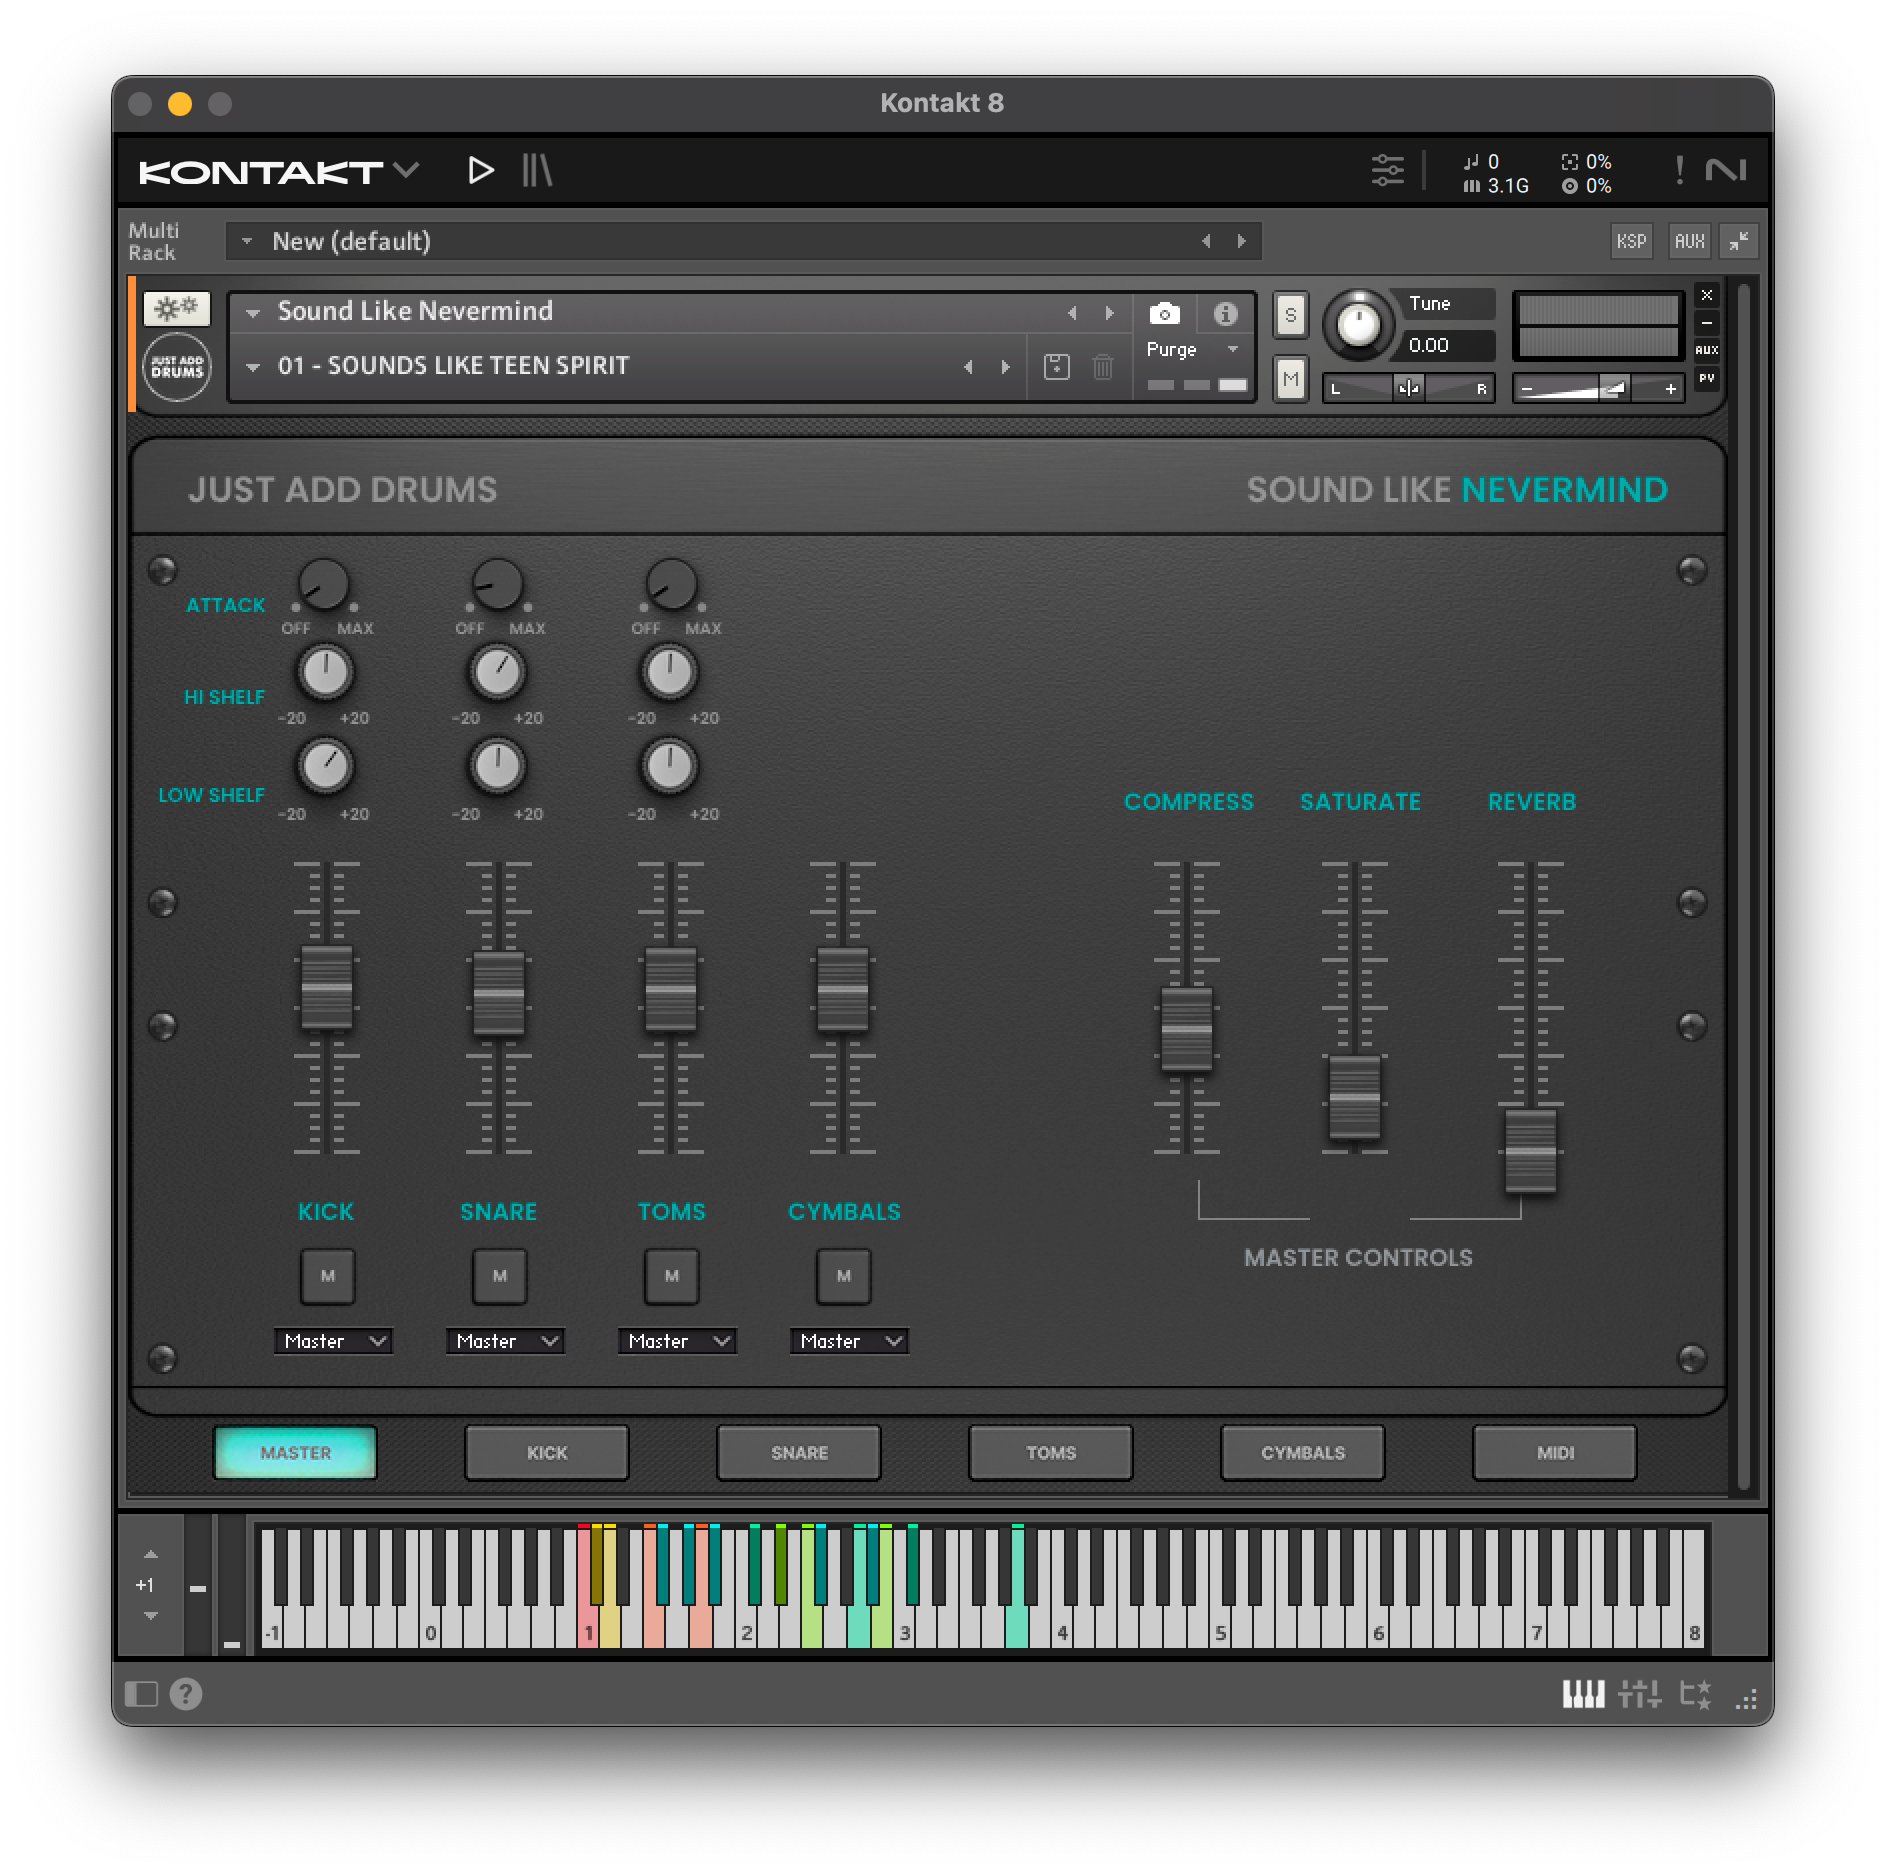Toggle the AUX panel button in Multi Rack

pos(1689,241)
